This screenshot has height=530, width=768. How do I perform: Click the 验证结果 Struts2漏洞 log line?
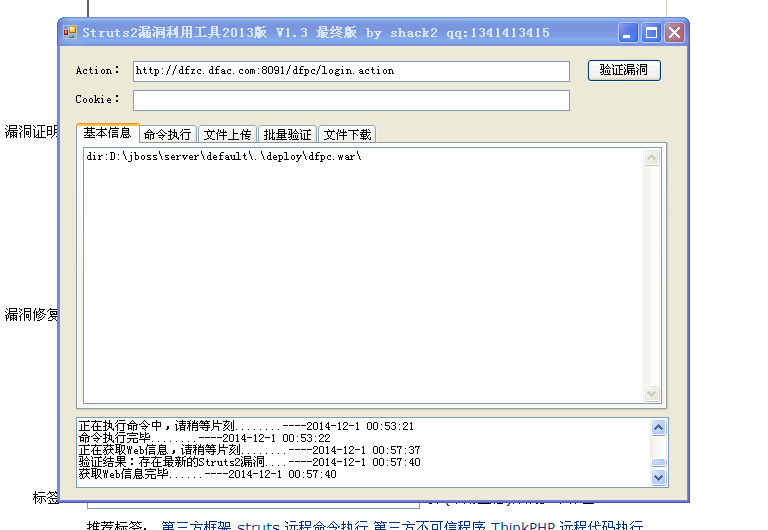click(x=249, y=462)
